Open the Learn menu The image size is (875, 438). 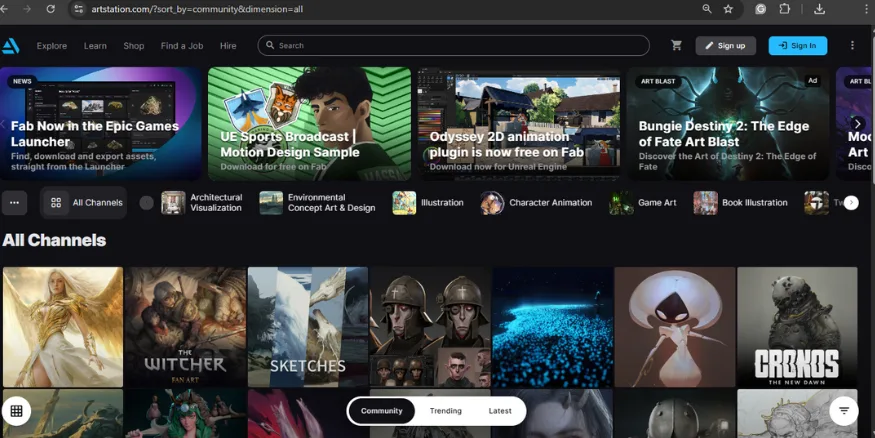coord(95,46)
